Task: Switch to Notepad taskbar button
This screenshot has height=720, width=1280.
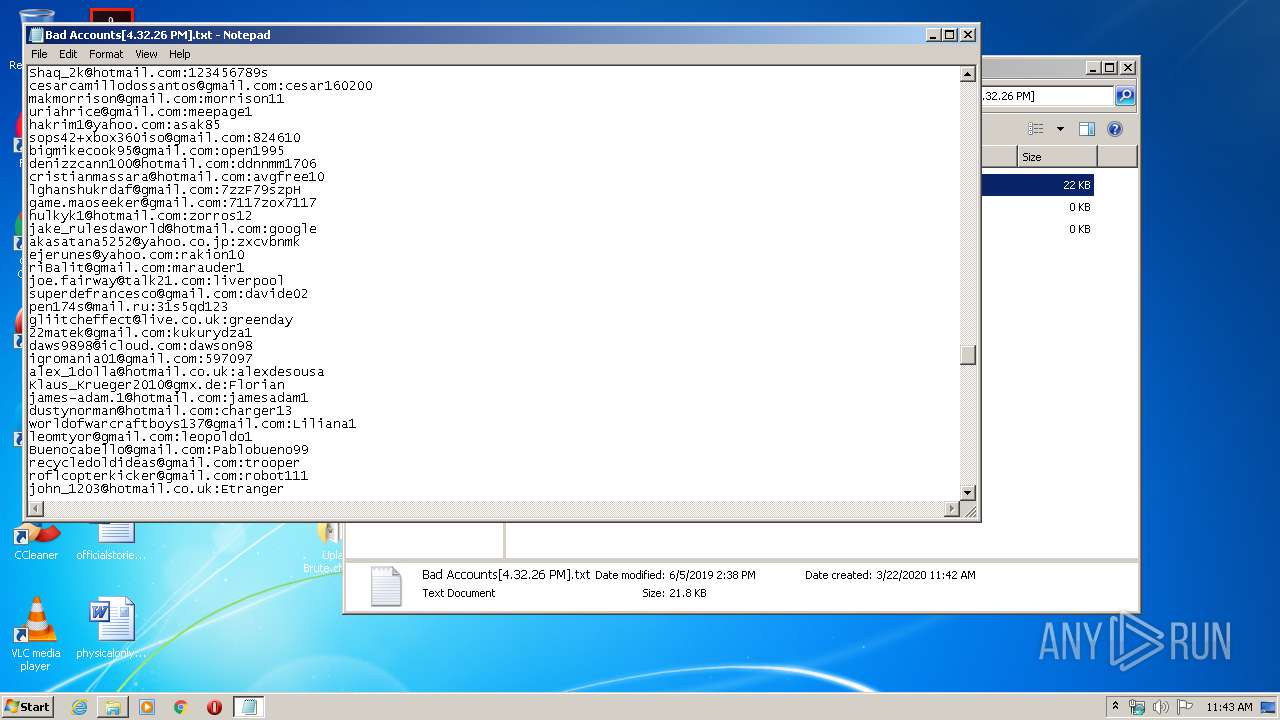Action: [x=249, y=707]
